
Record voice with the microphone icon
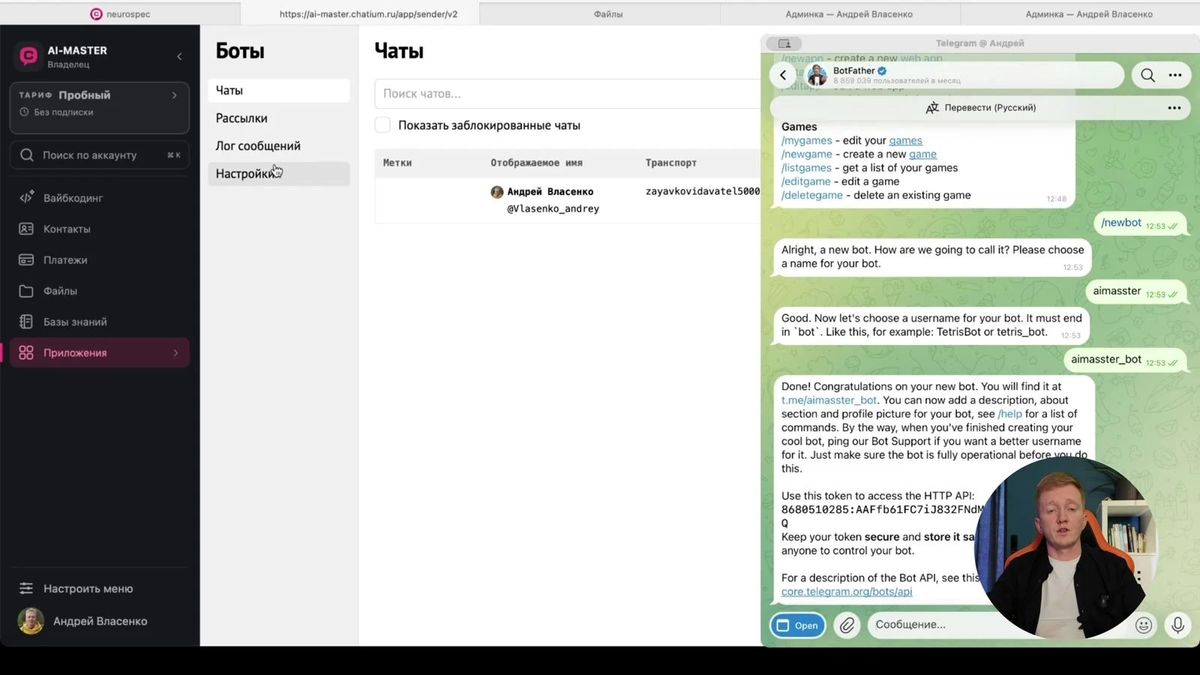pos(1178,625)
